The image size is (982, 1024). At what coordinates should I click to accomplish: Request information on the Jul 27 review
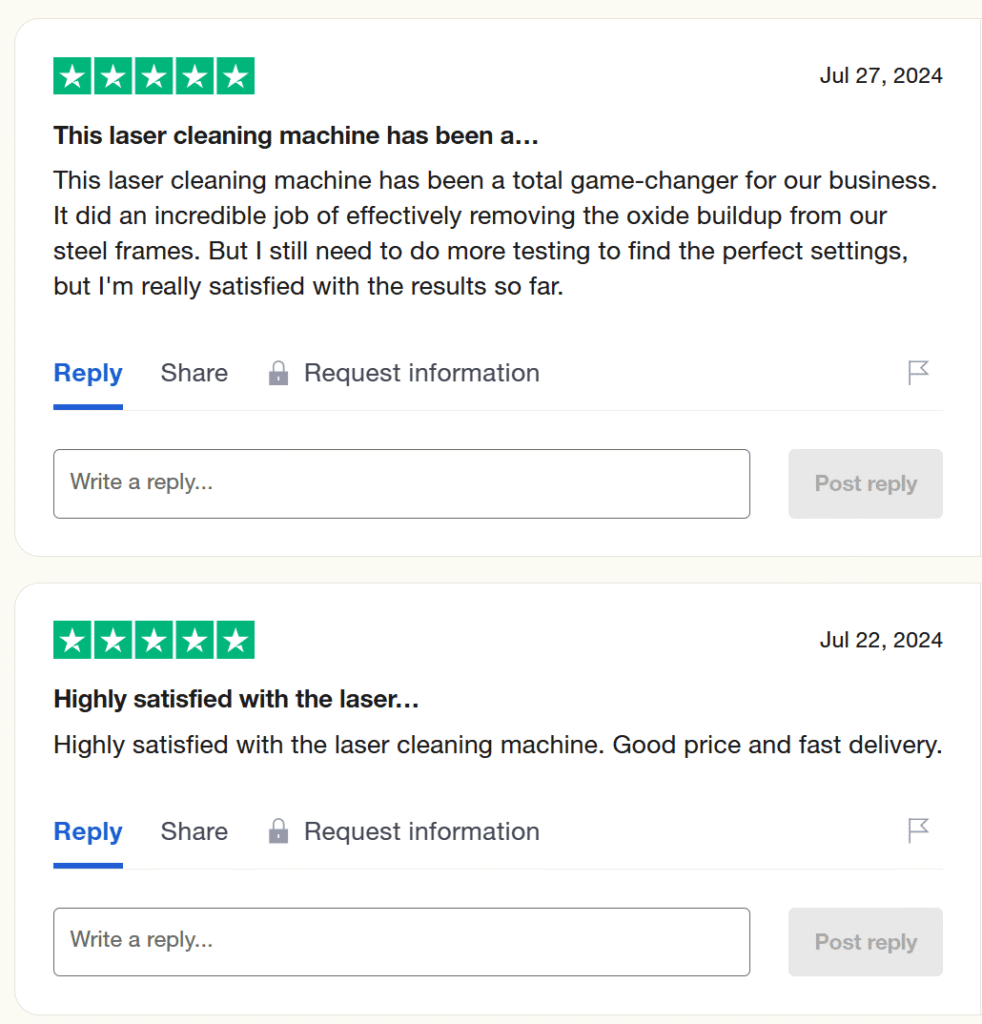[x=421, y=374]
